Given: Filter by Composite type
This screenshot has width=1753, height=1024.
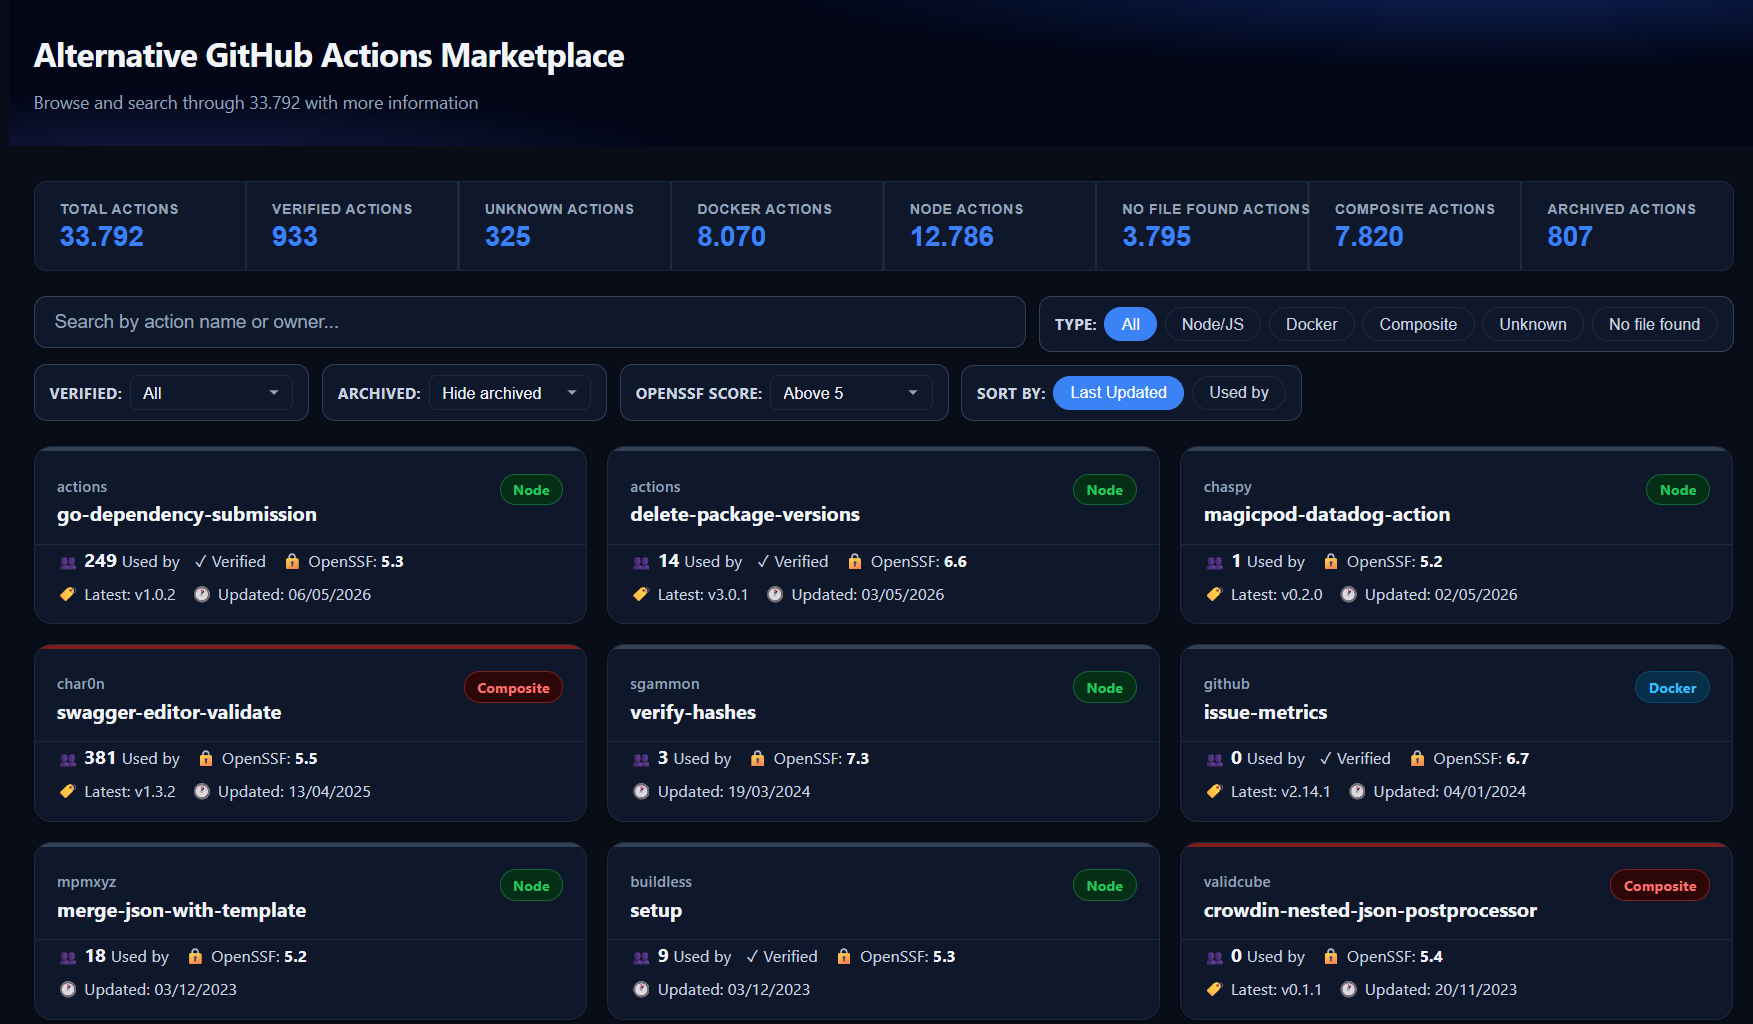Looking at the screenshot, I should tap(1418, 324).
